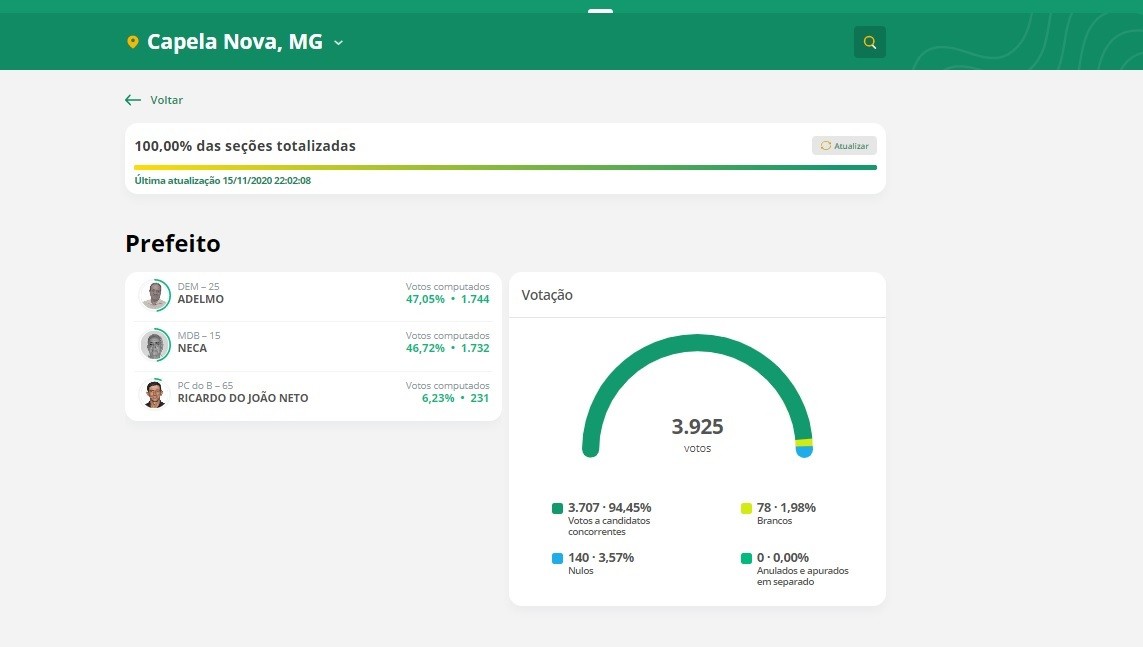Click the 78 · 1,98% Brancos value
The height and width of the screenshot is (647, 1143).
pyautogui.click(x=786, y=508)
